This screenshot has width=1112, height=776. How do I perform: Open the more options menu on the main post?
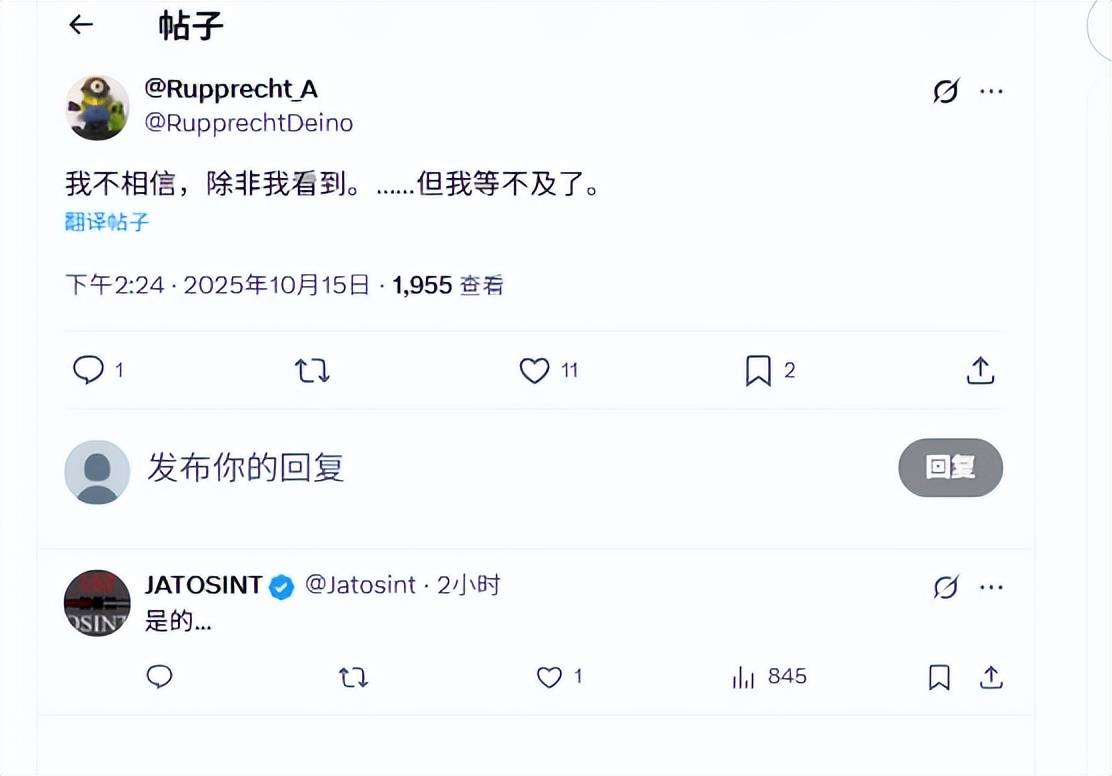point(992,91)
